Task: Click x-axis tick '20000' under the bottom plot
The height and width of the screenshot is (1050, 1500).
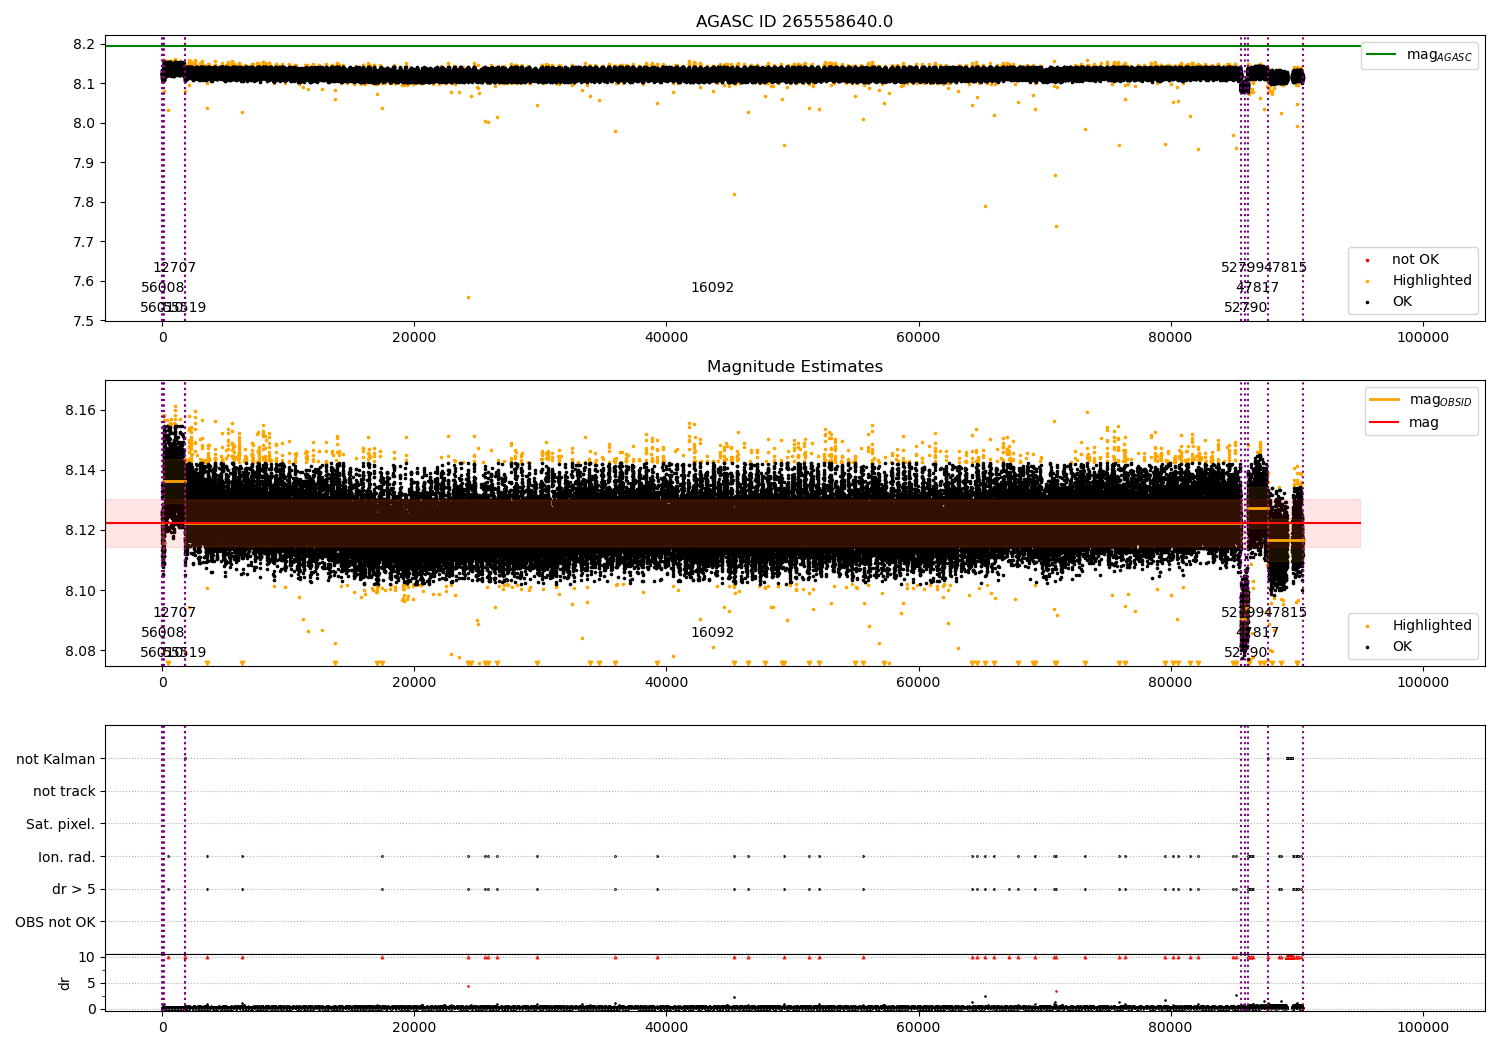Action: (x=414, y=1026)
